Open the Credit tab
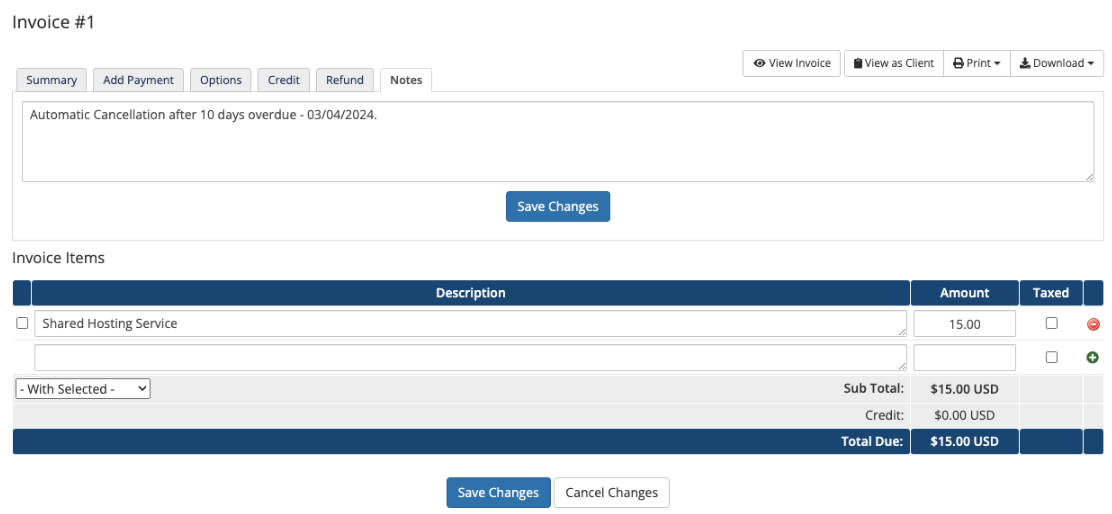 point(284,80)
